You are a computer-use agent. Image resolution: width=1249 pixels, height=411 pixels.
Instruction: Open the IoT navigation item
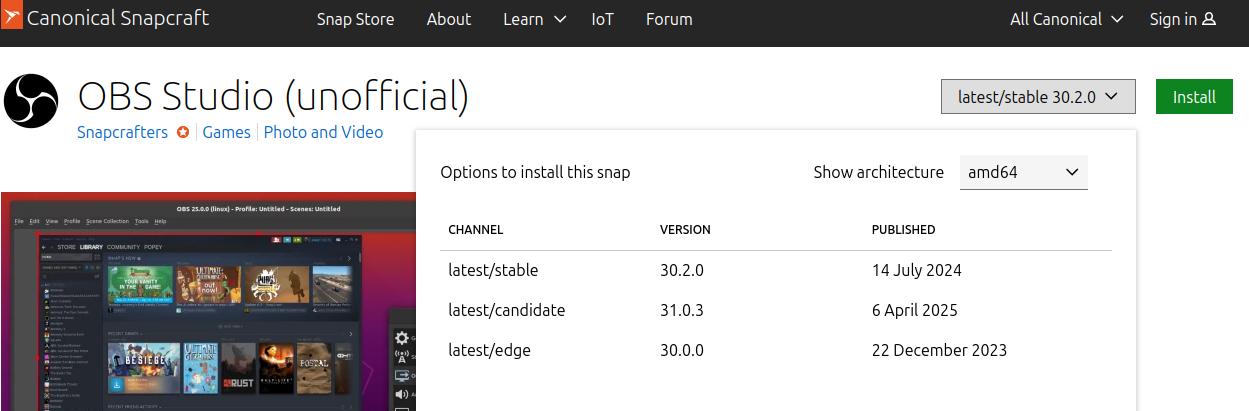[x=602, y=19]
